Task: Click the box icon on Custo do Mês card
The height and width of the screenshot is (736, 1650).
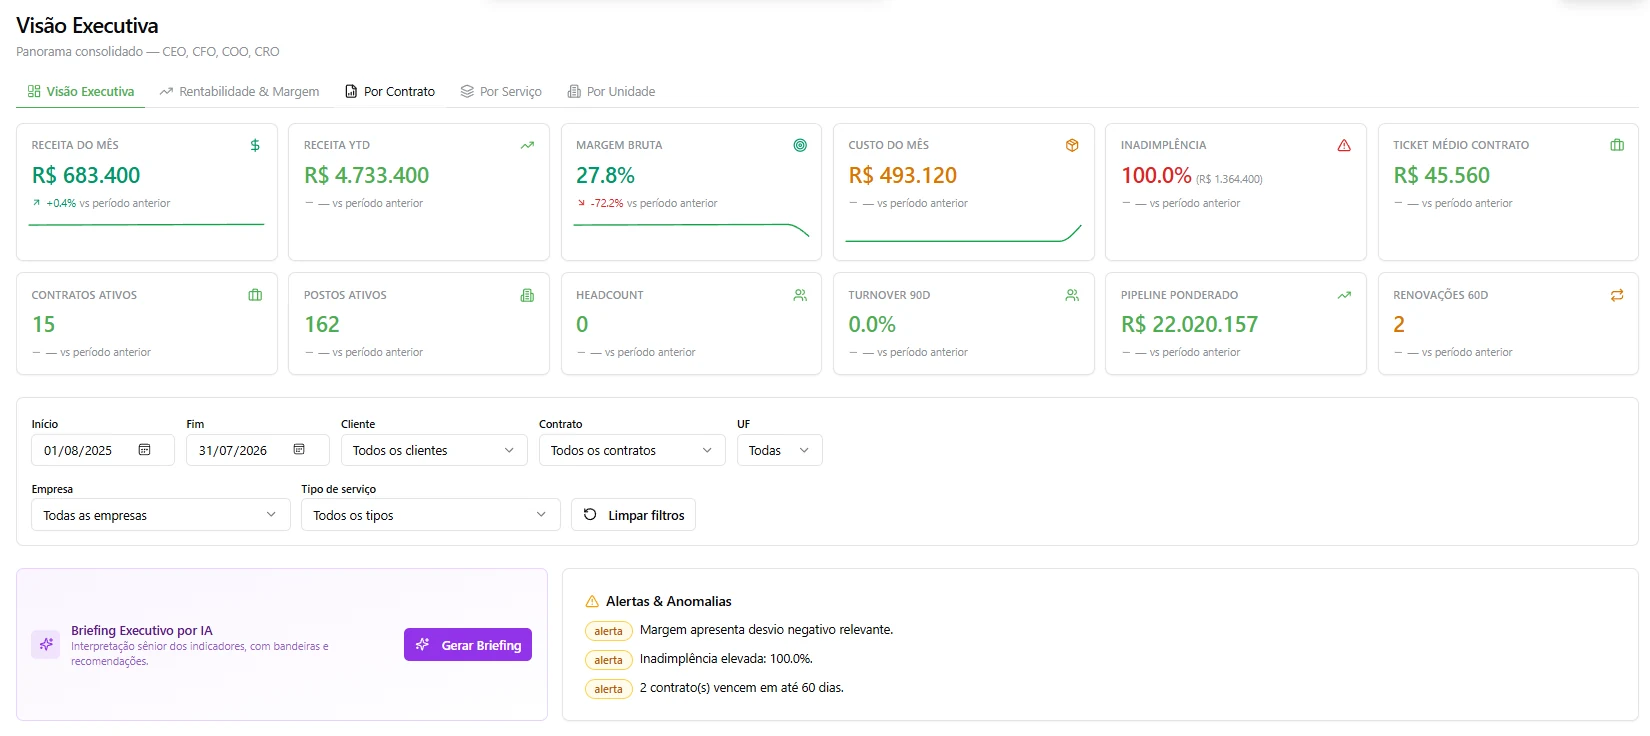Action: point(1072,145)
